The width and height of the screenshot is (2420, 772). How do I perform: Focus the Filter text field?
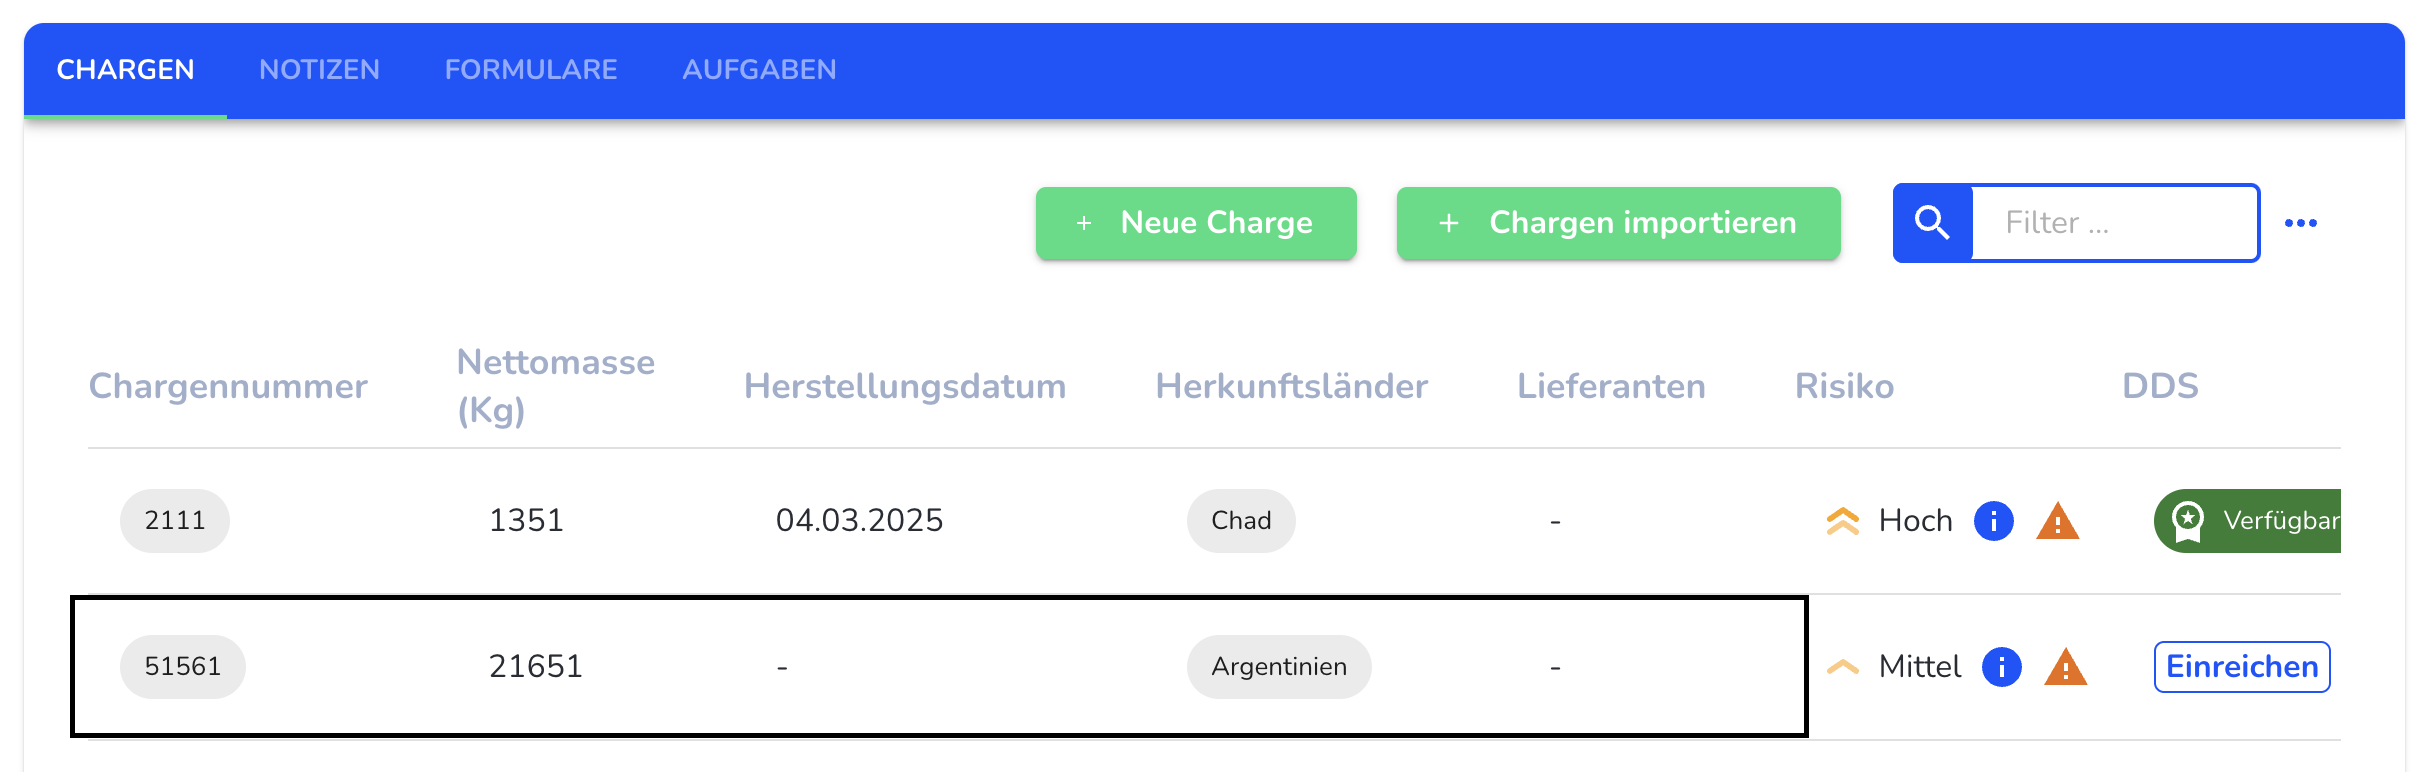coord(2114,223)
